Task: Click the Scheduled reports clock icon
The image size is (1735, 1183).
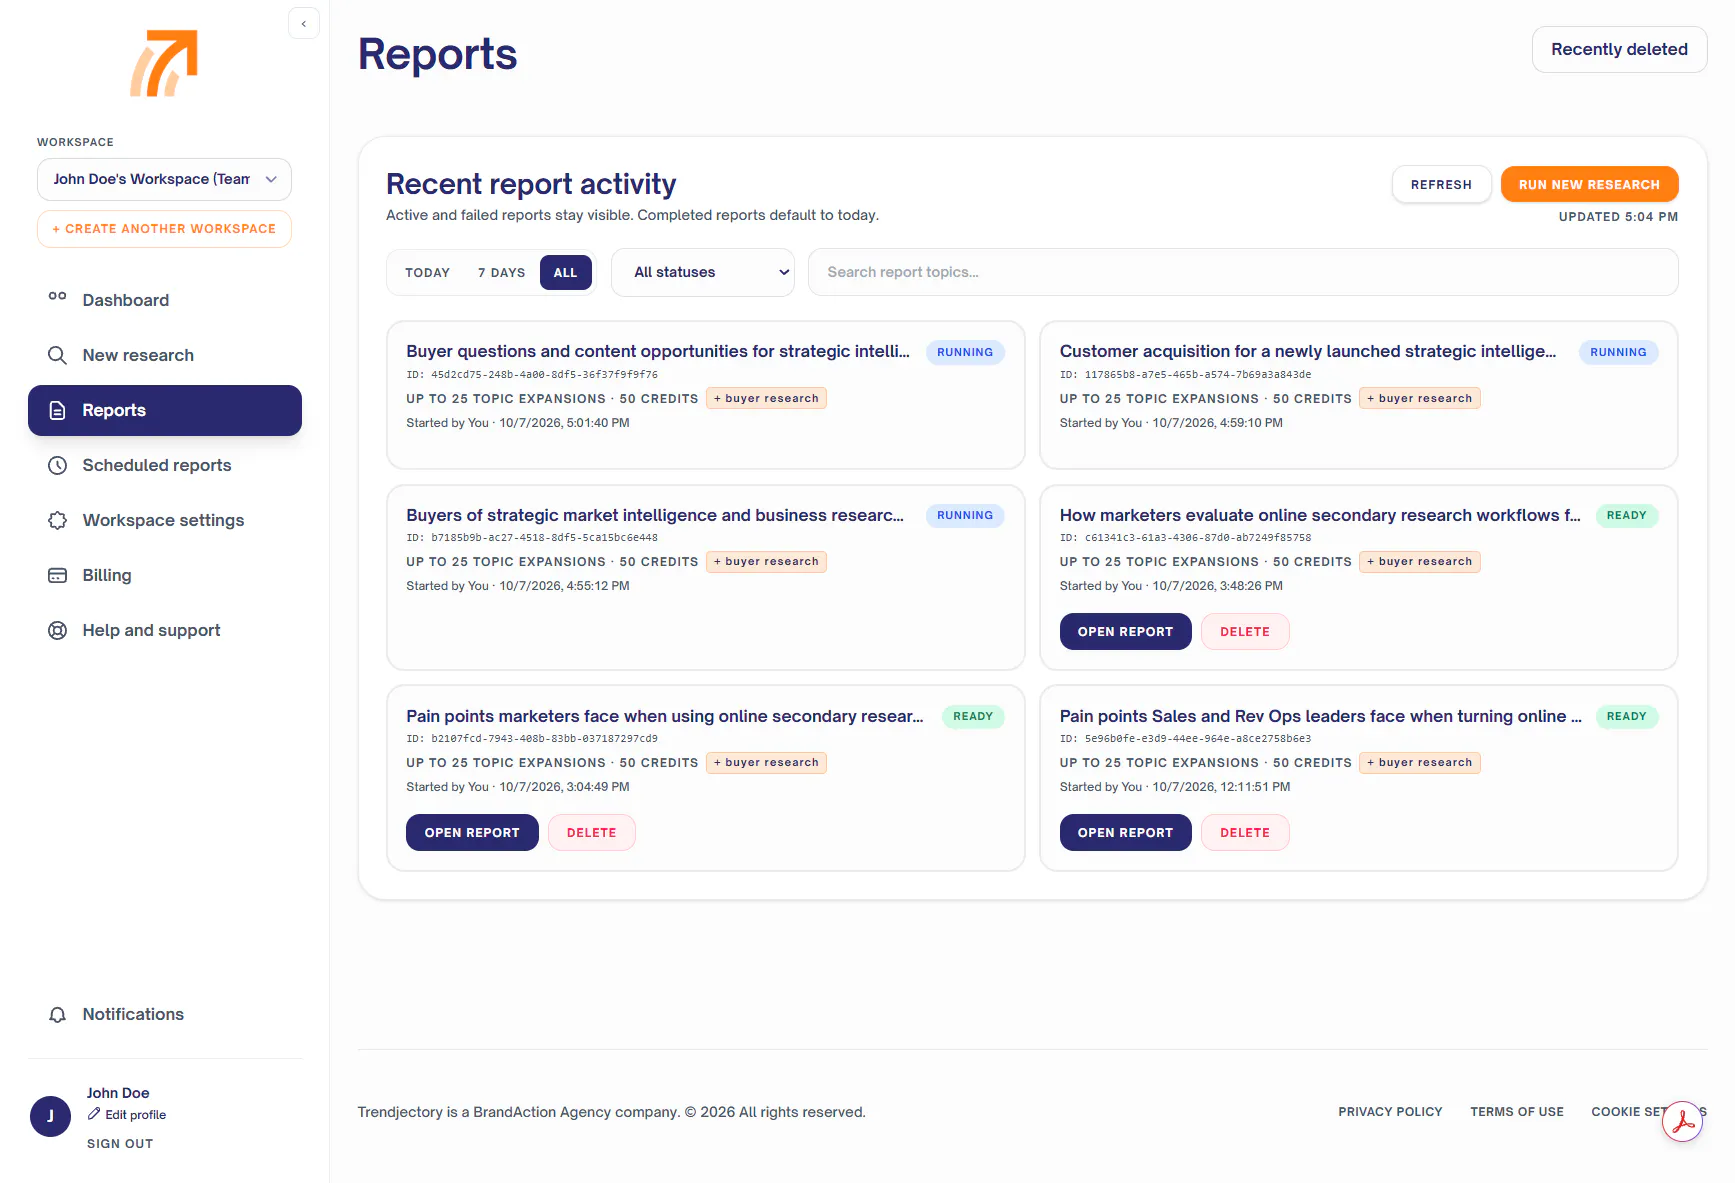Action: (58, 465)
